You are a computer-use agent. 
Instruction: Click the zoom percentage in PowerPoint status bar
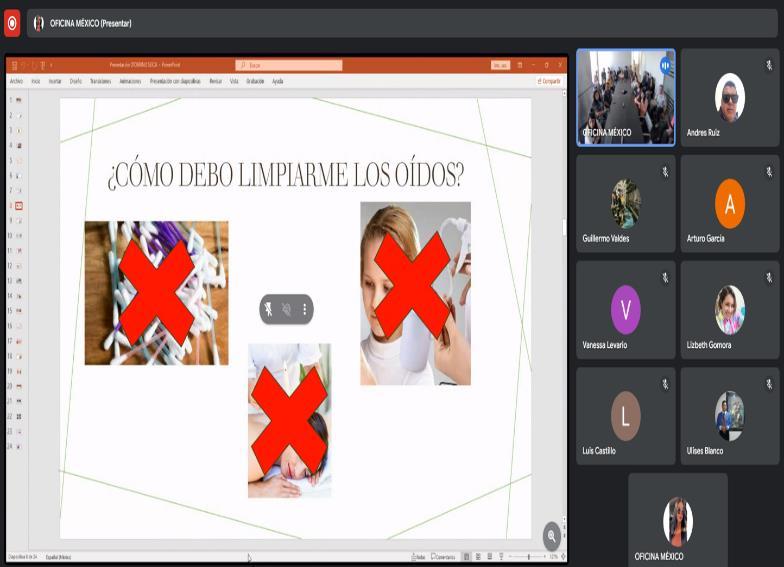pos(554,556)
